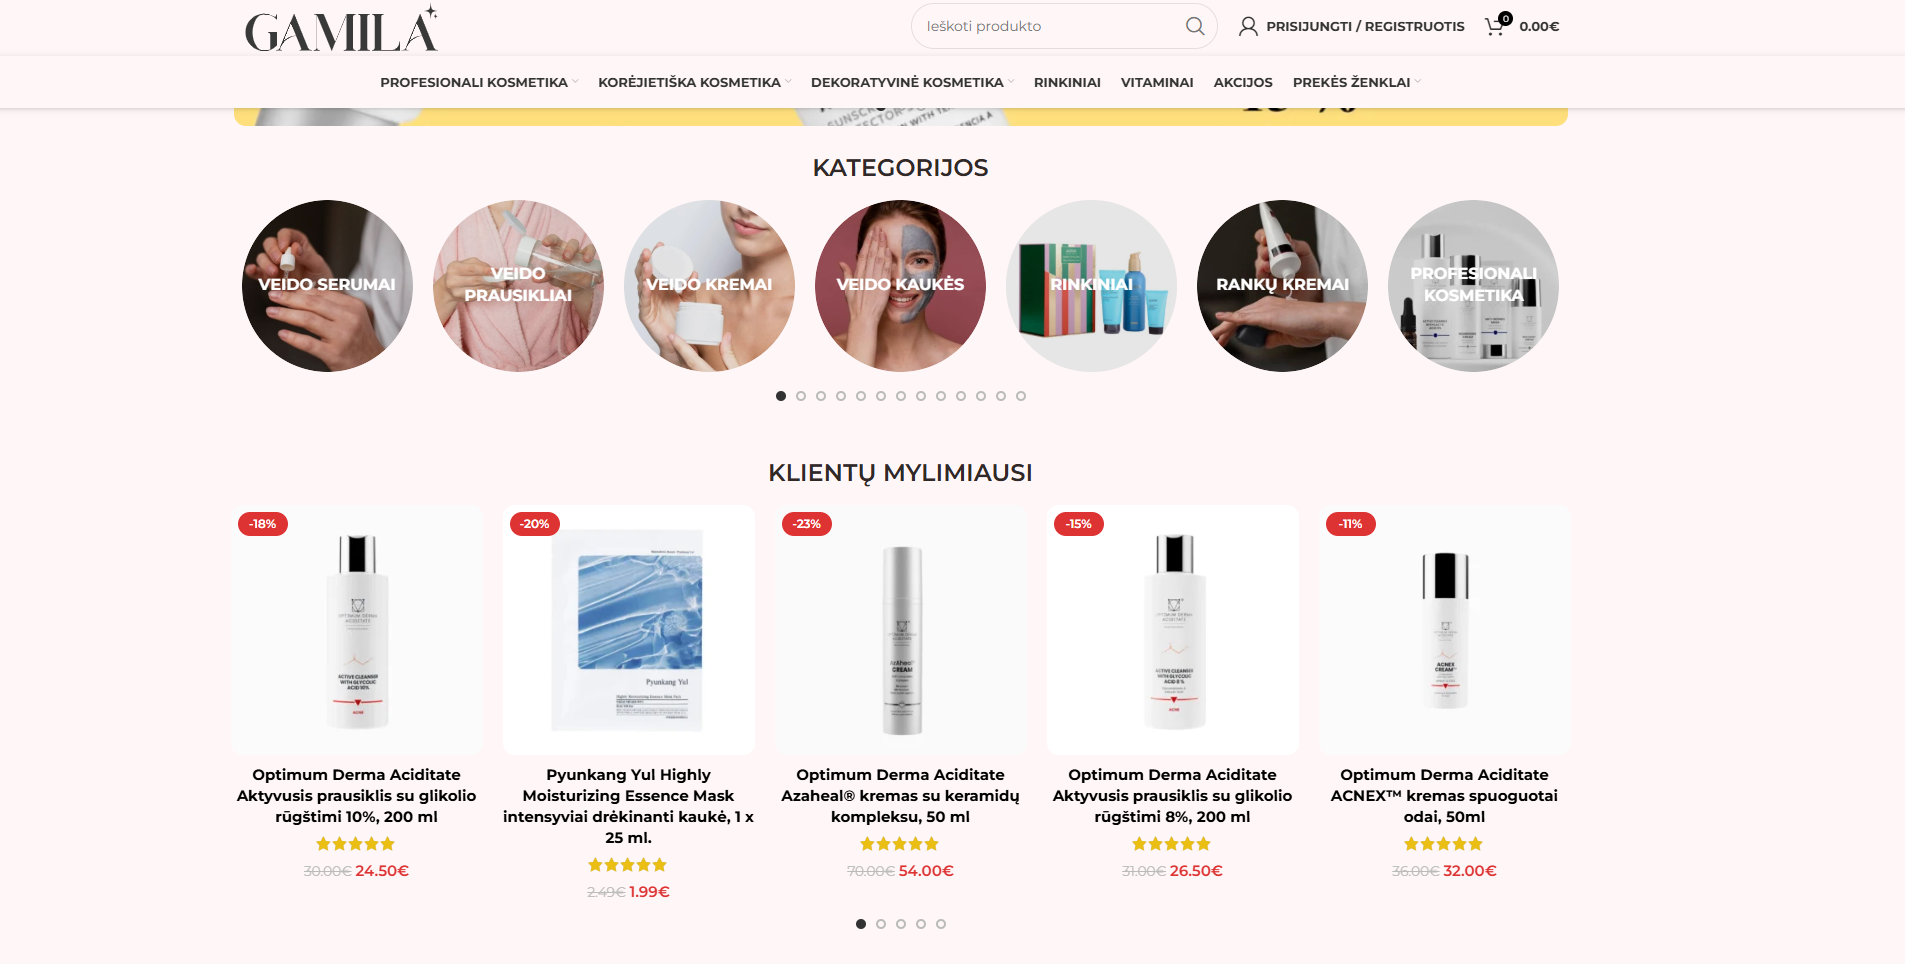Open the Vitaminai menu item
Screen dimensions: 1905x964
tap(1157, 82)
